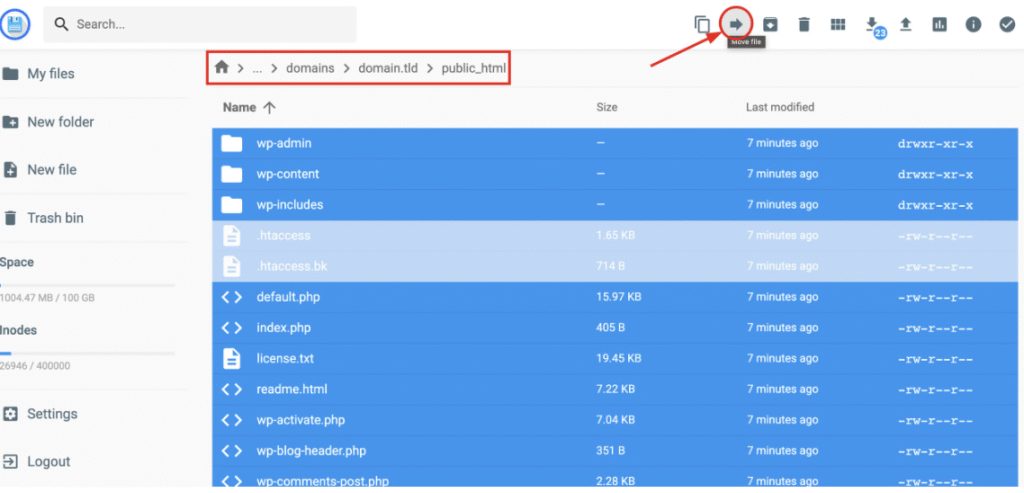Click the select-all checkmark icon
Screen dimensions: 1024x493
tap(1007, 24)
